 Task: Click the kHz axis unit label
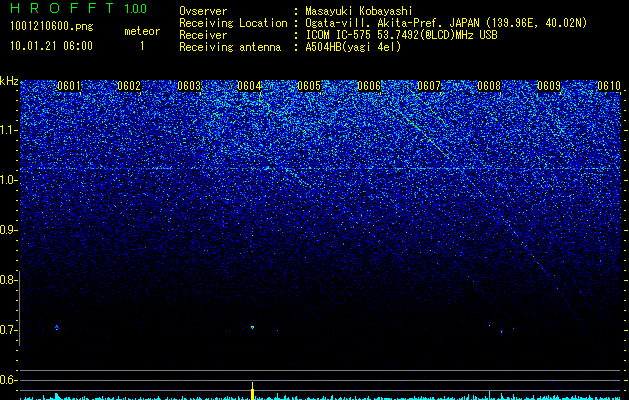click(9, 81)
